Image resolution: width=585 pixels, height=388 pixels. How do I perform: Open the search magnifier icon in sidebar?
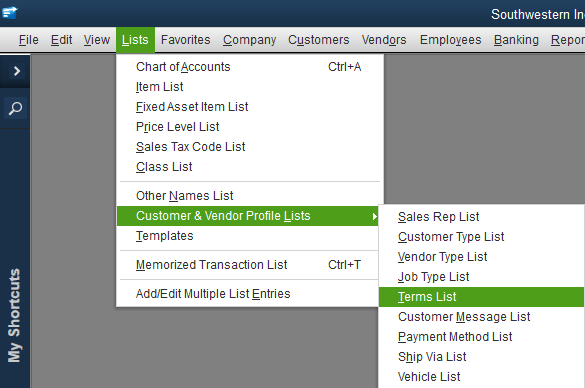point(15,108)
